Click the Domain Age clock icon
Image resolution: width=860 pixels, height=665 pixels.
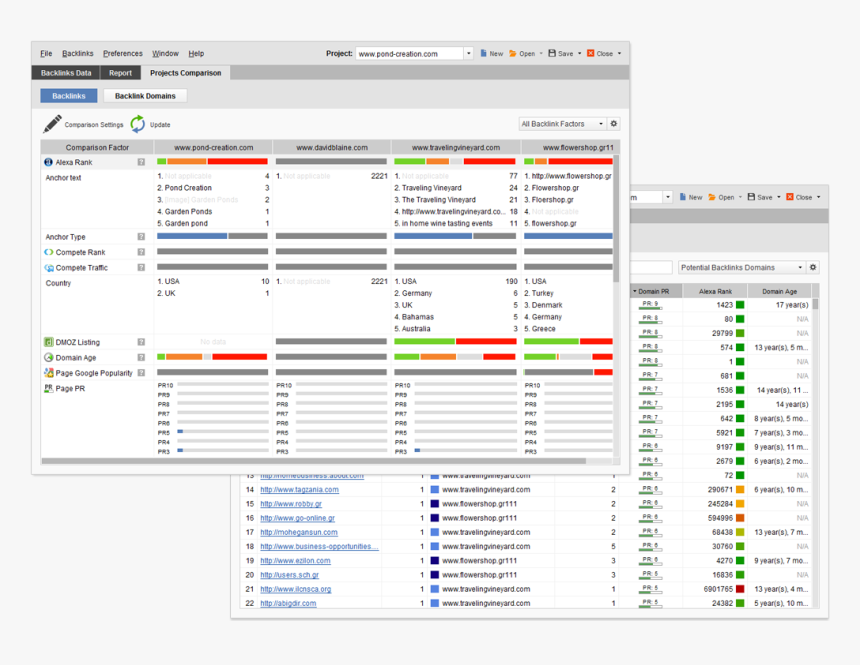(48, 357)
